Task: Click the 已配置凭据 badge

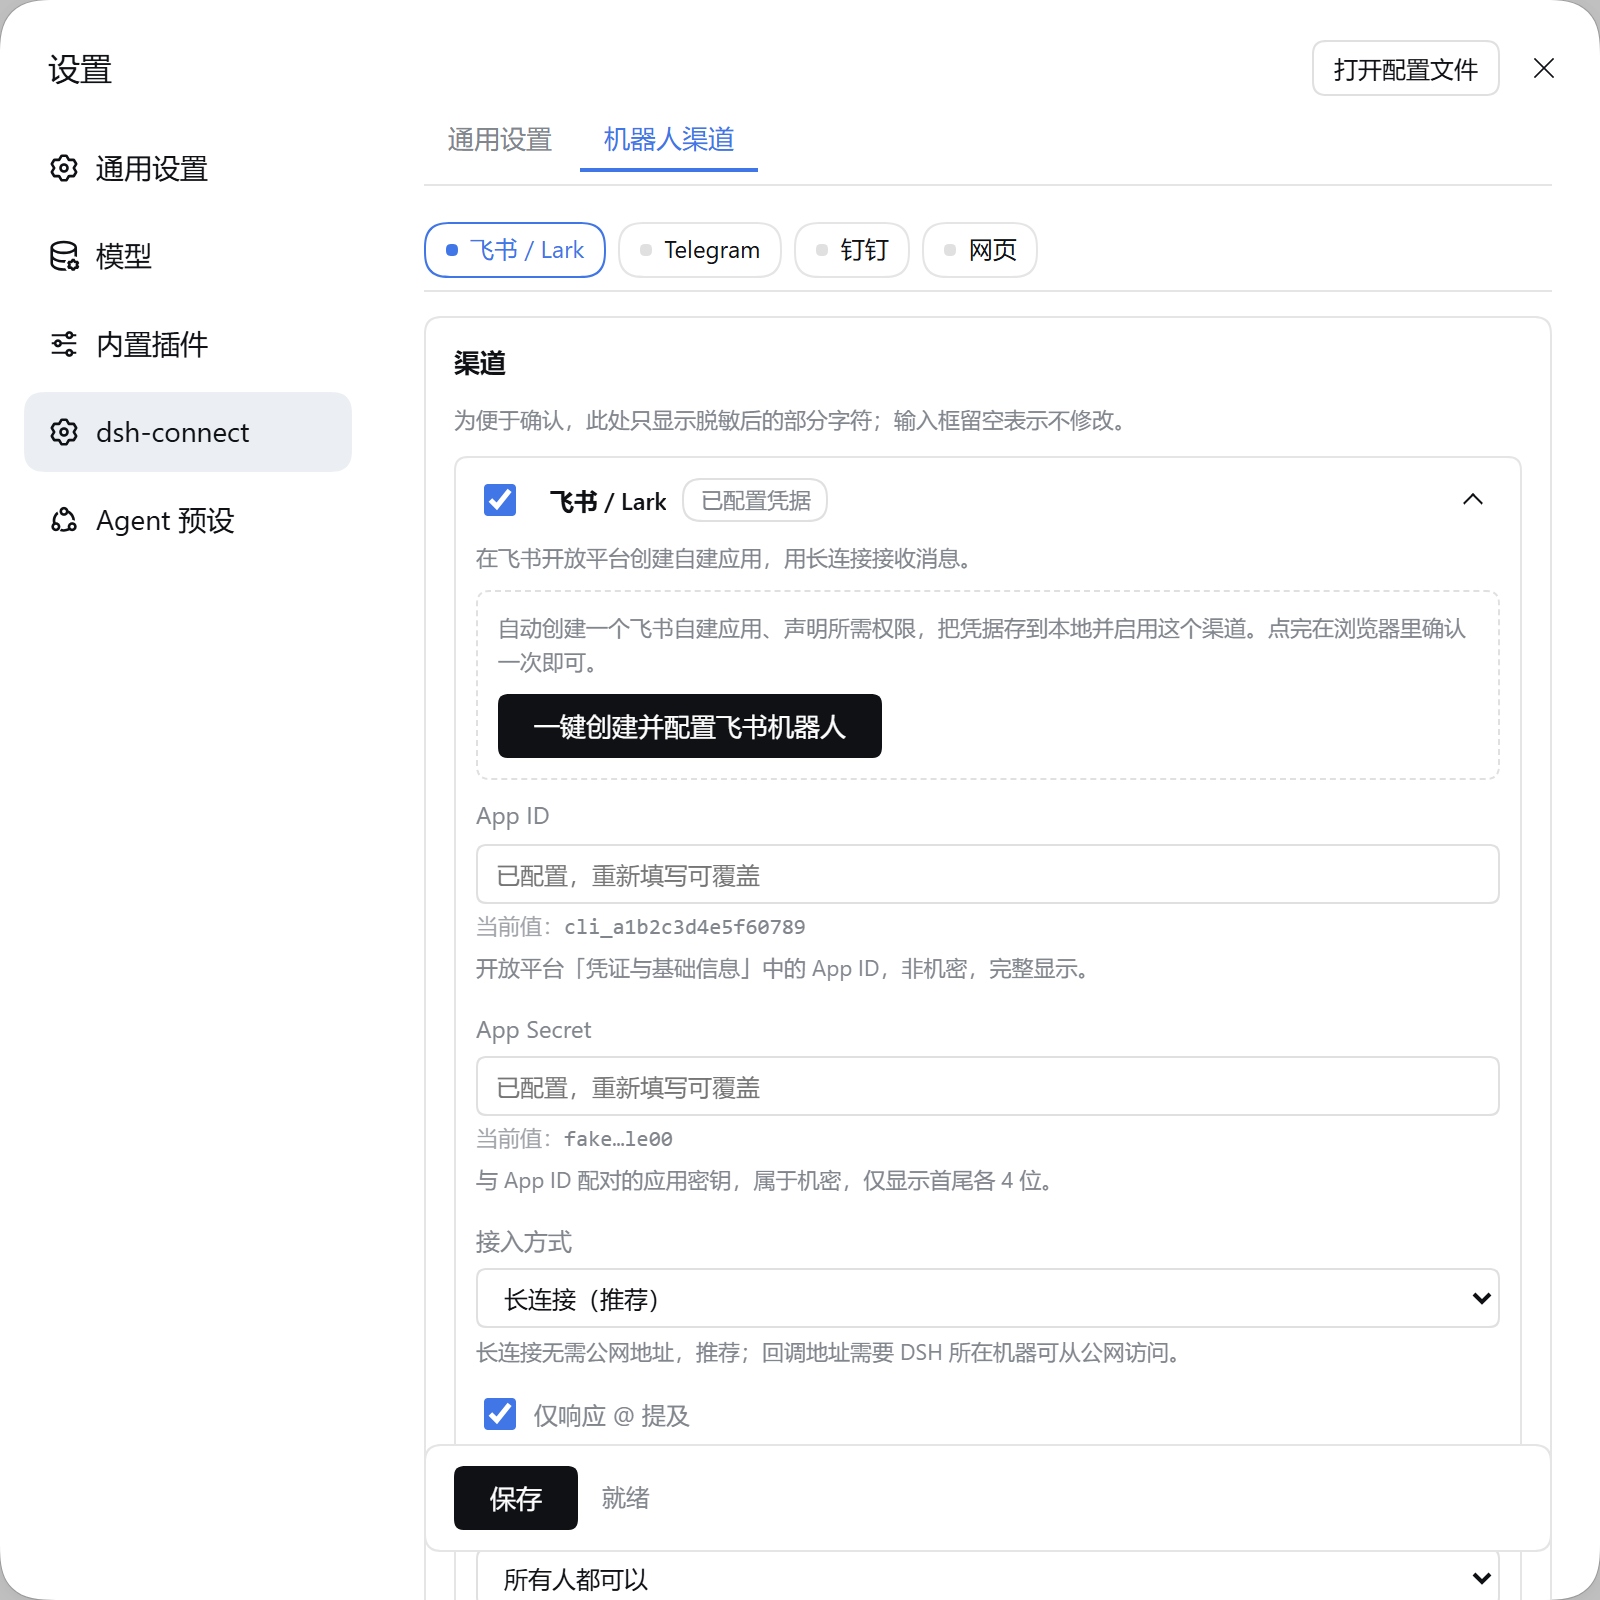Action: (x=755, y=500)
